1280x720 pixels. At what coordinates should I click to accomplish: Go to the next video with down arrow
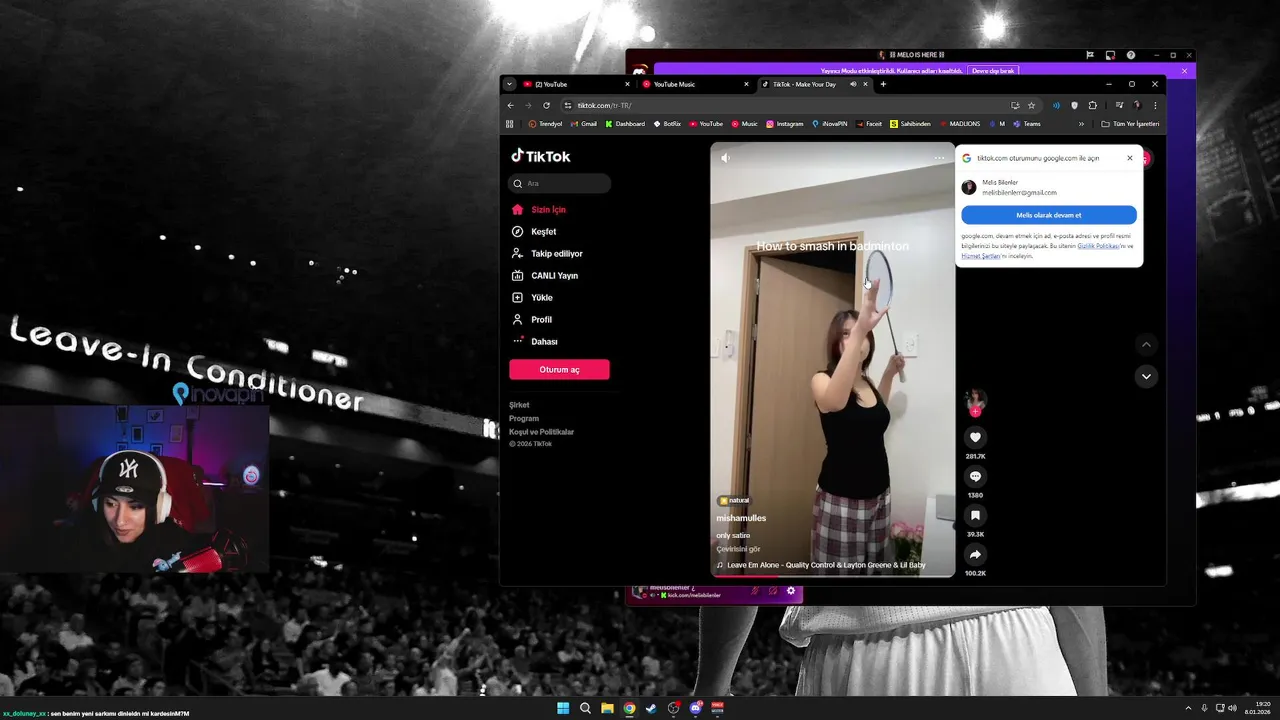(1146, 377)
